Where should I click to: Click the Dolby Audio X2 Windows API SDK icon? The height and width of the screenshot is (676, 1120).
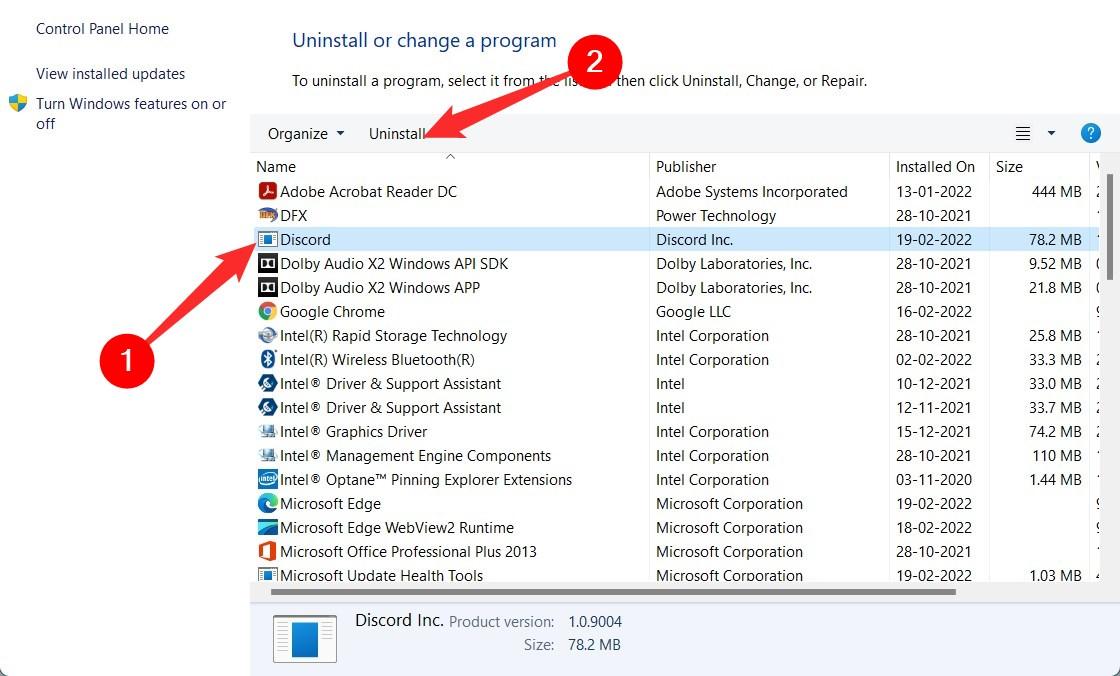(267, 264)
